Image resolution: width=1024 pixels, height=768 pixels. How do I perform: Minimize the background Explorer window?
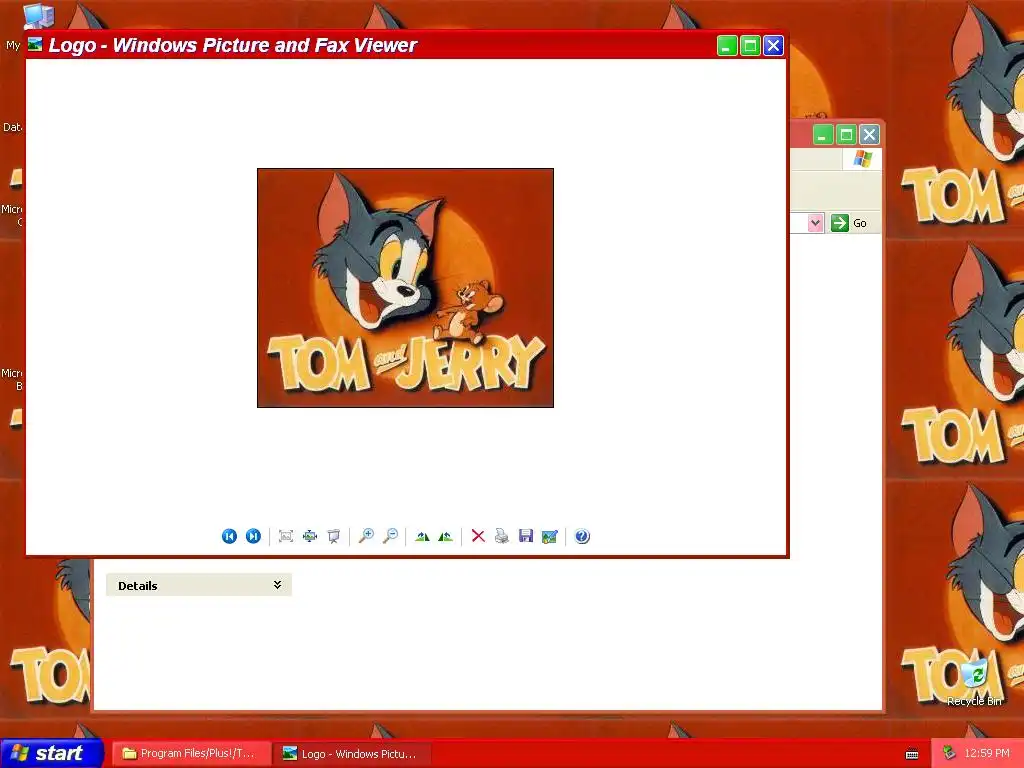(822, 135)
